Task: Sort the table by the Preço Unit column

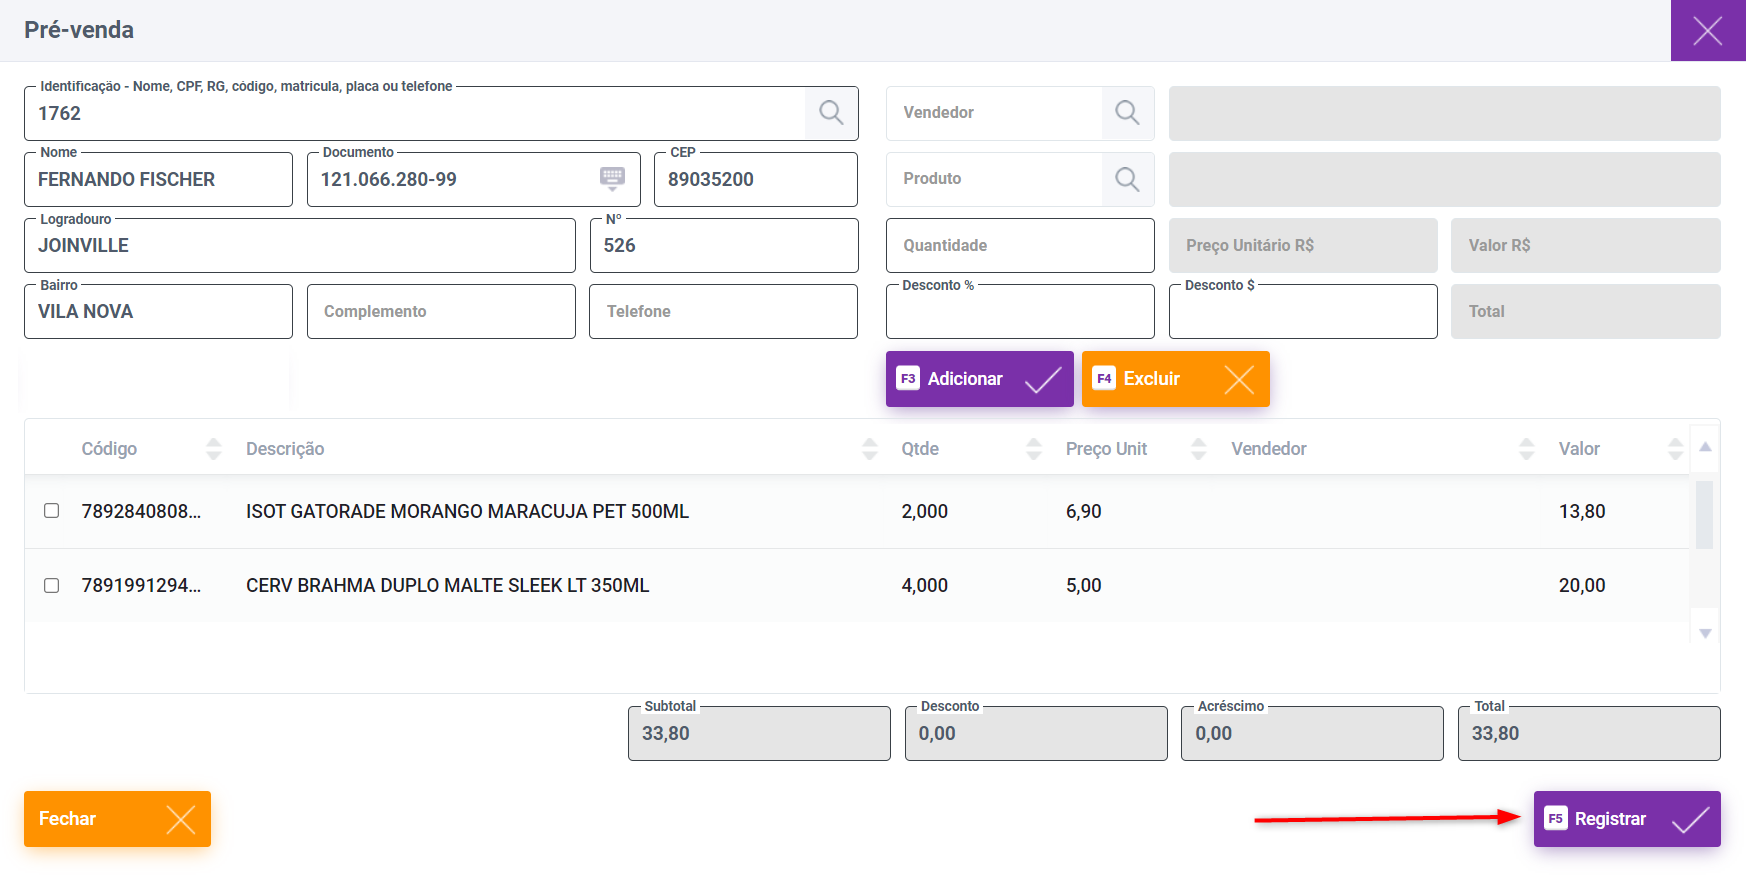Action: 1198,449
